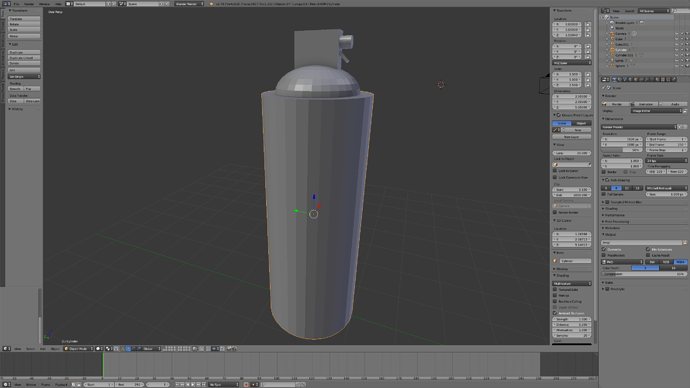Open the Help menu
The image size is (690, 388).
pyautogui.click(x=58, y=4)
